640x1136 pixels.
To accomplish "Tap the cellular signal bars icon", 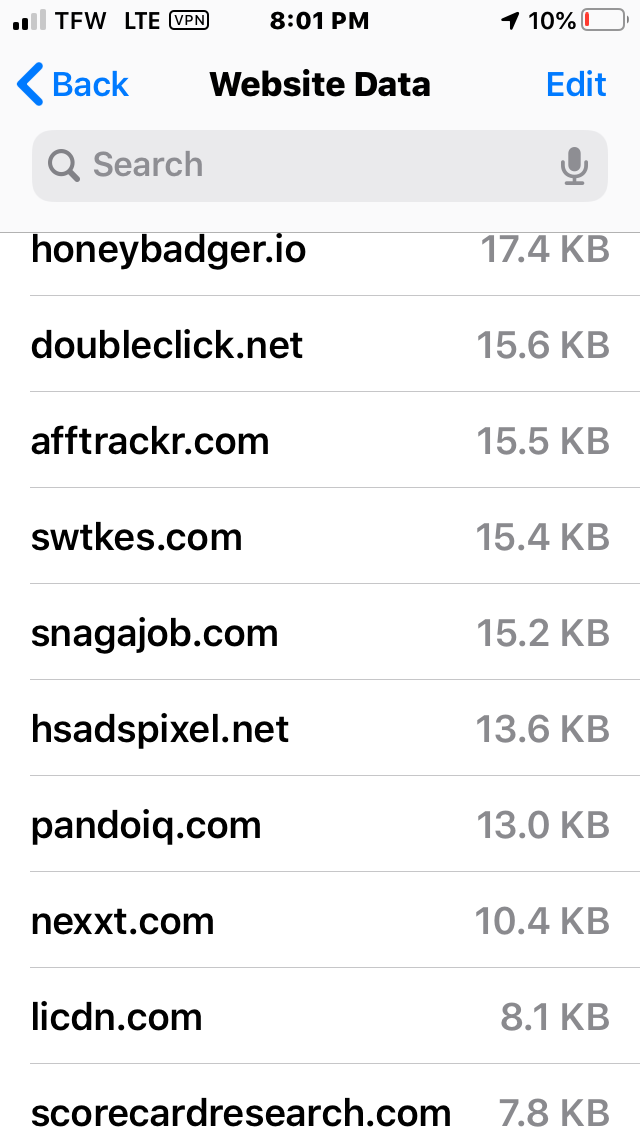I will click(x=30, y=21).
